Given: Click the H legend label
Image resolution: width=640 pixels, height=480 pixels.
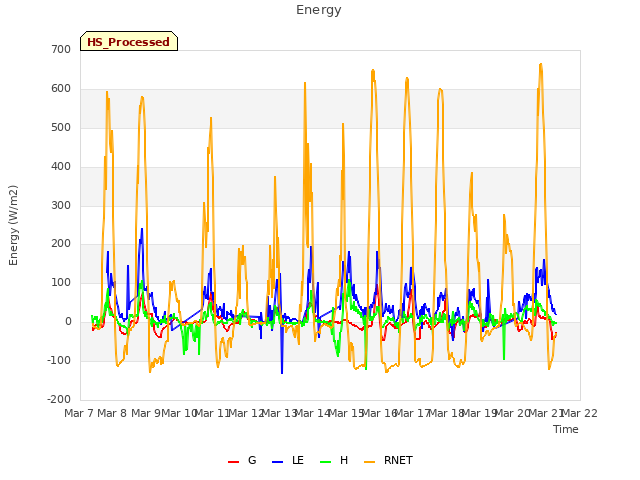Looking at the screenshot, I should (x=344, y=460).
